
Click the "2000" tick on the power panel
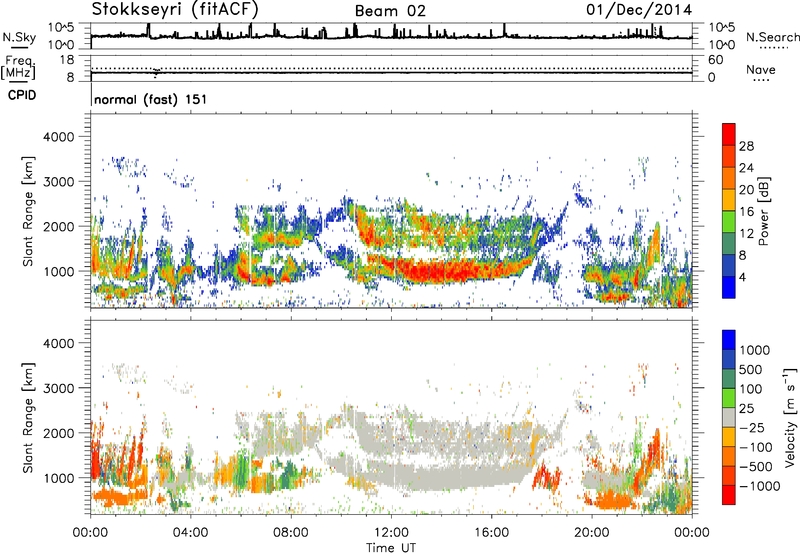58,226
